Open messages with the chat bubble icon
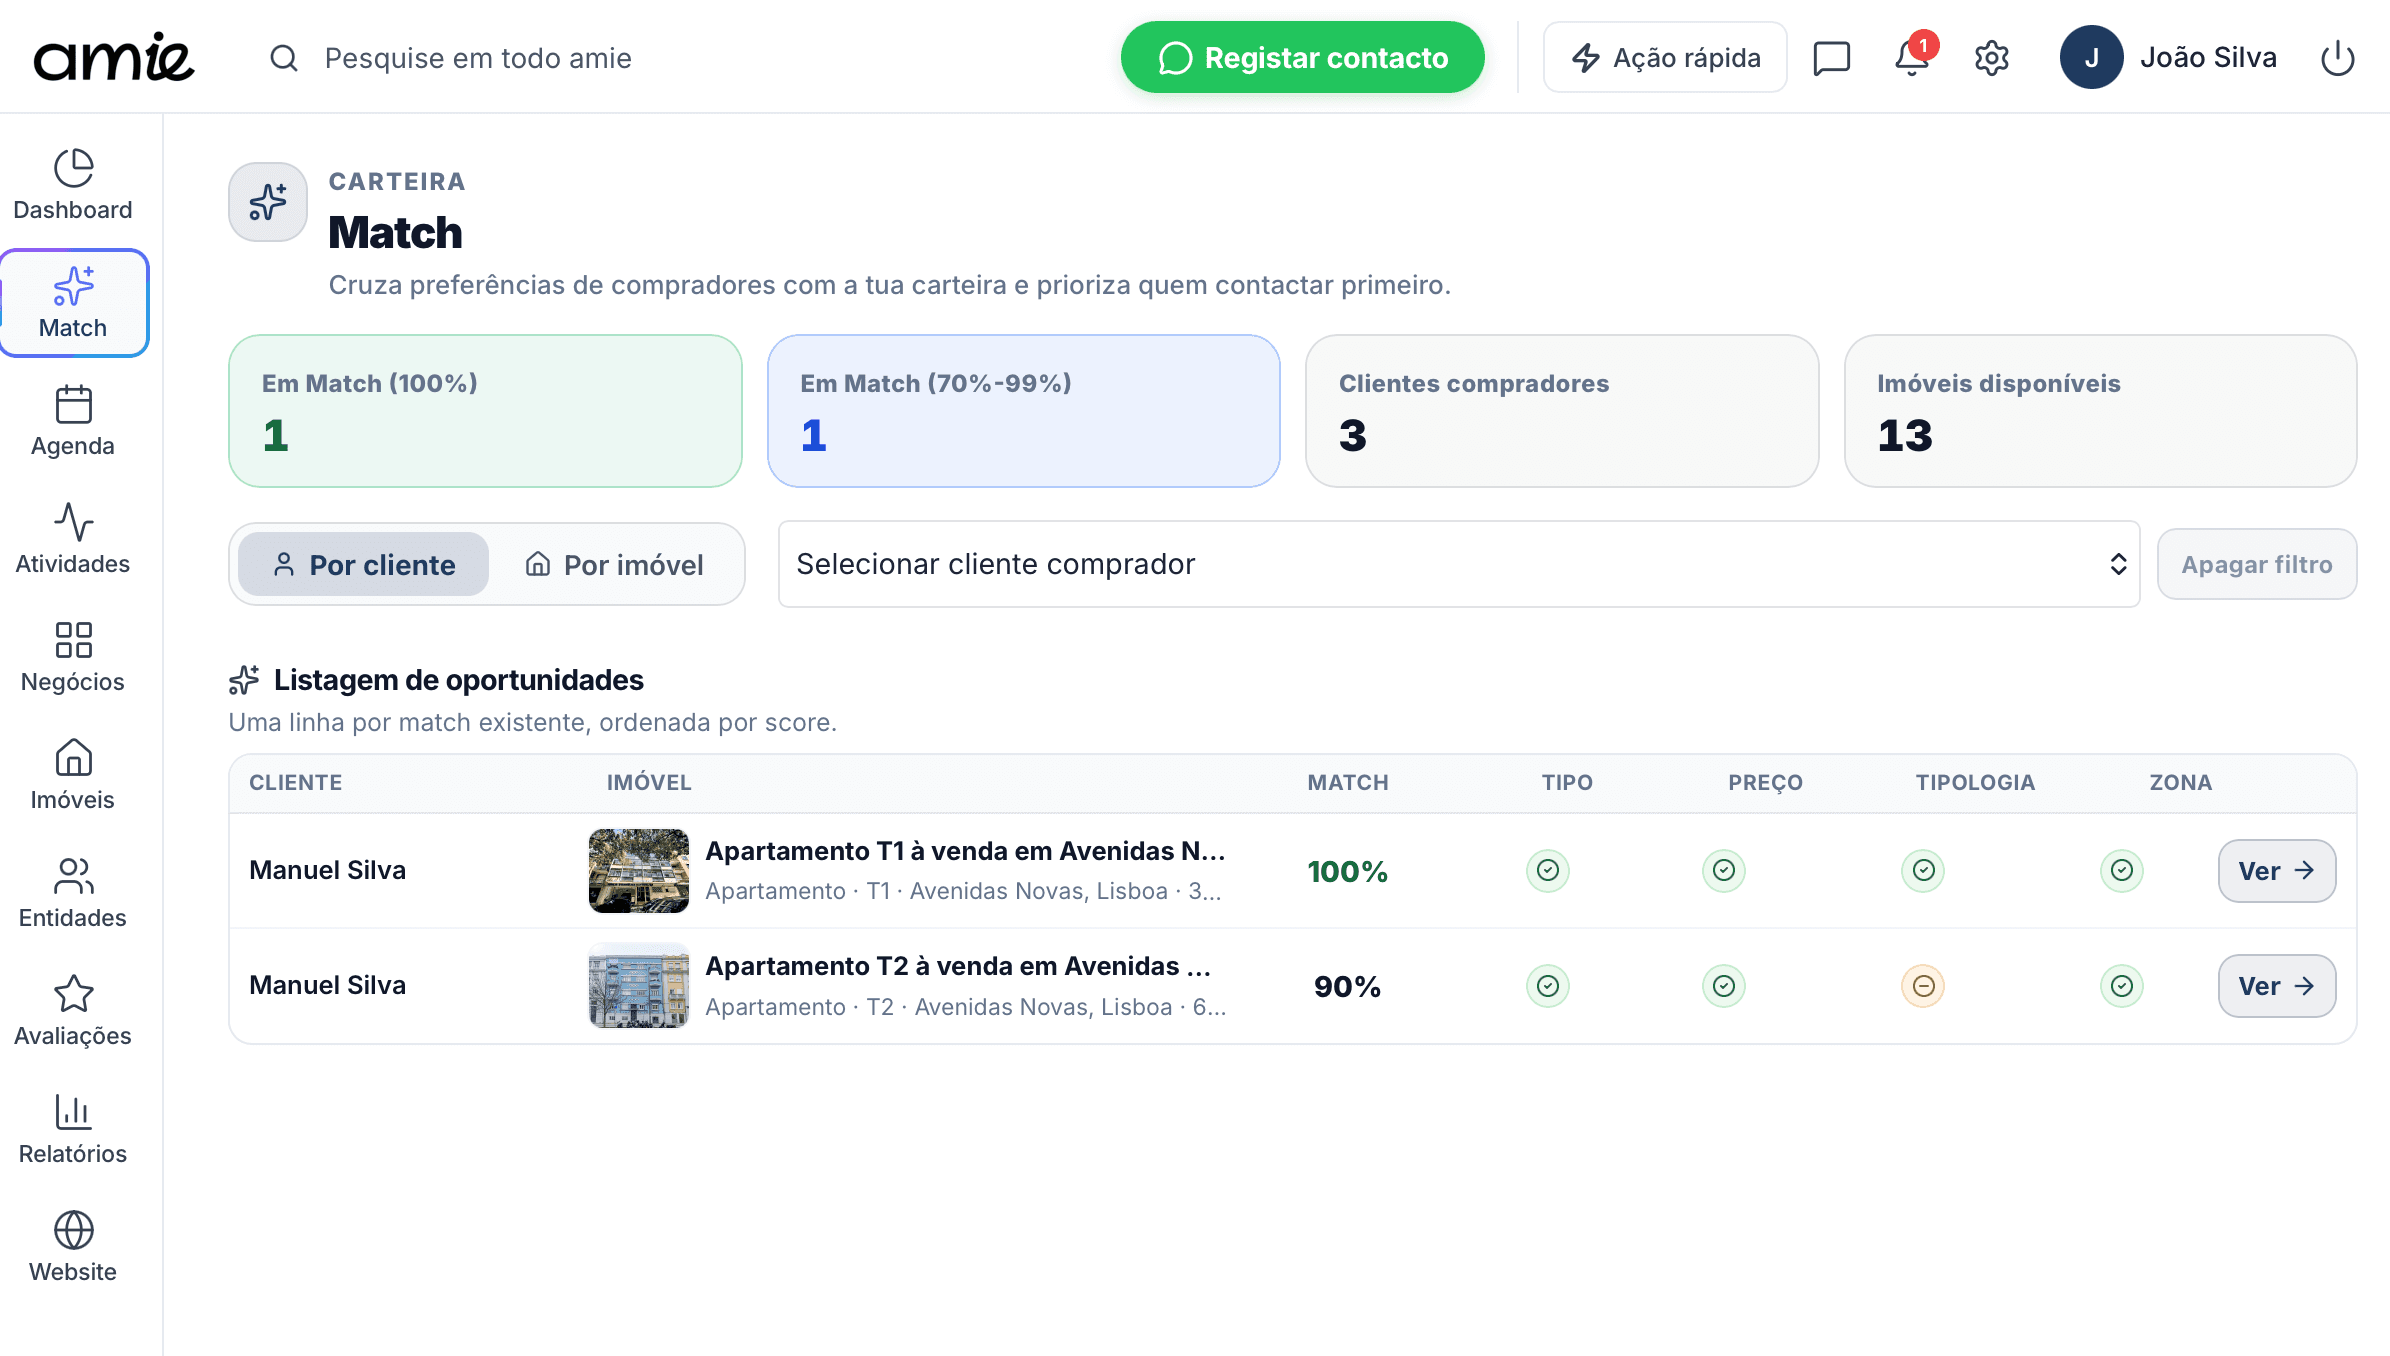 1832,57
